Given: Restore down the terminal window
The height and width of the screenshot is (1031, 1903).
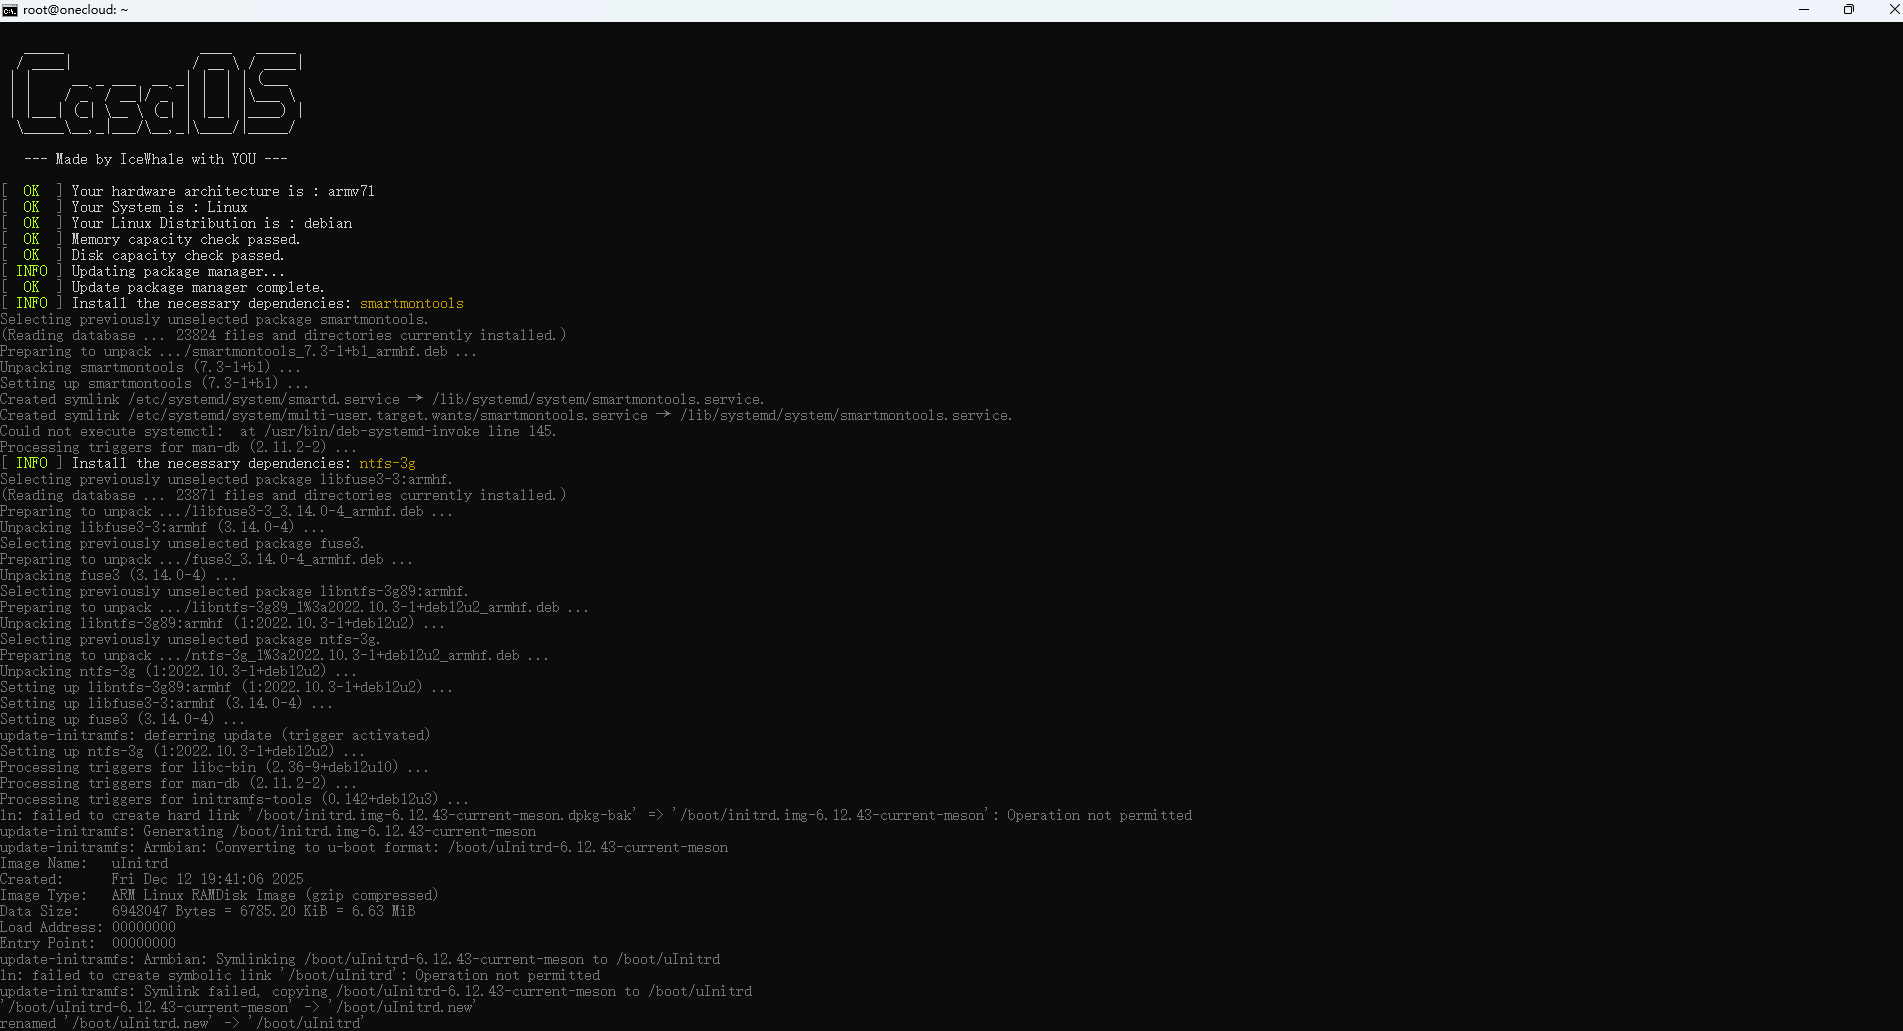Looking at the screenshot, I should coord(1848,10).
